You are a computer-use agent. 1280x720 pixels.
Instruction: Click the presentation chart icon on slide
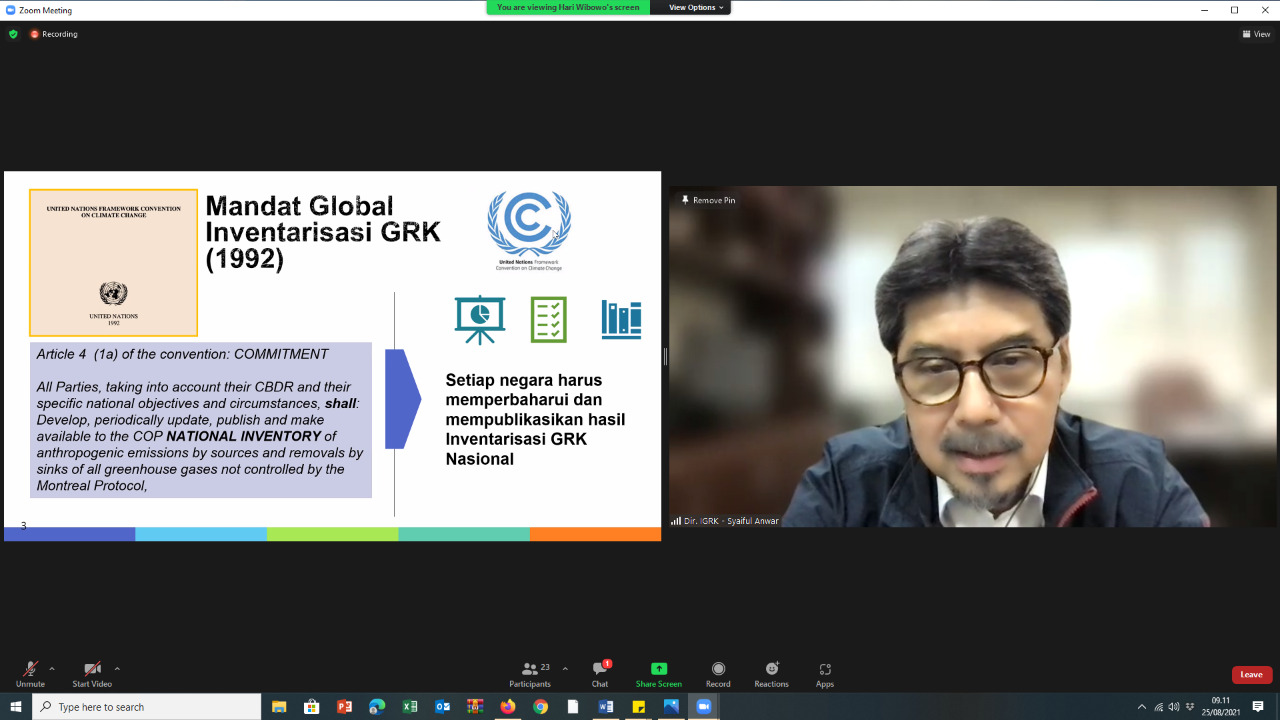coord(480,320)
